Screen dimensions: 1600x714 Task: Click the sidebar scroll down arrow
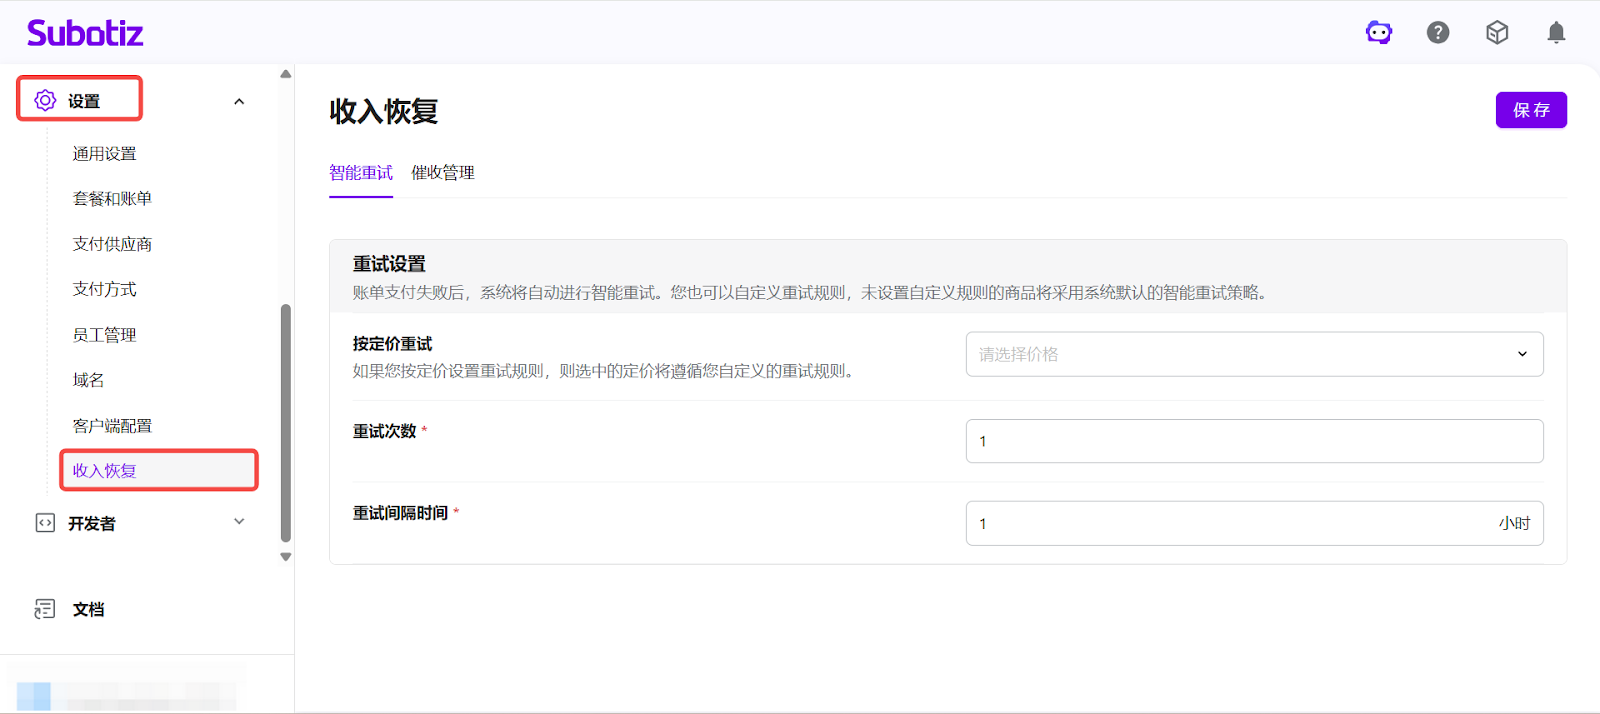click(286, 557)
